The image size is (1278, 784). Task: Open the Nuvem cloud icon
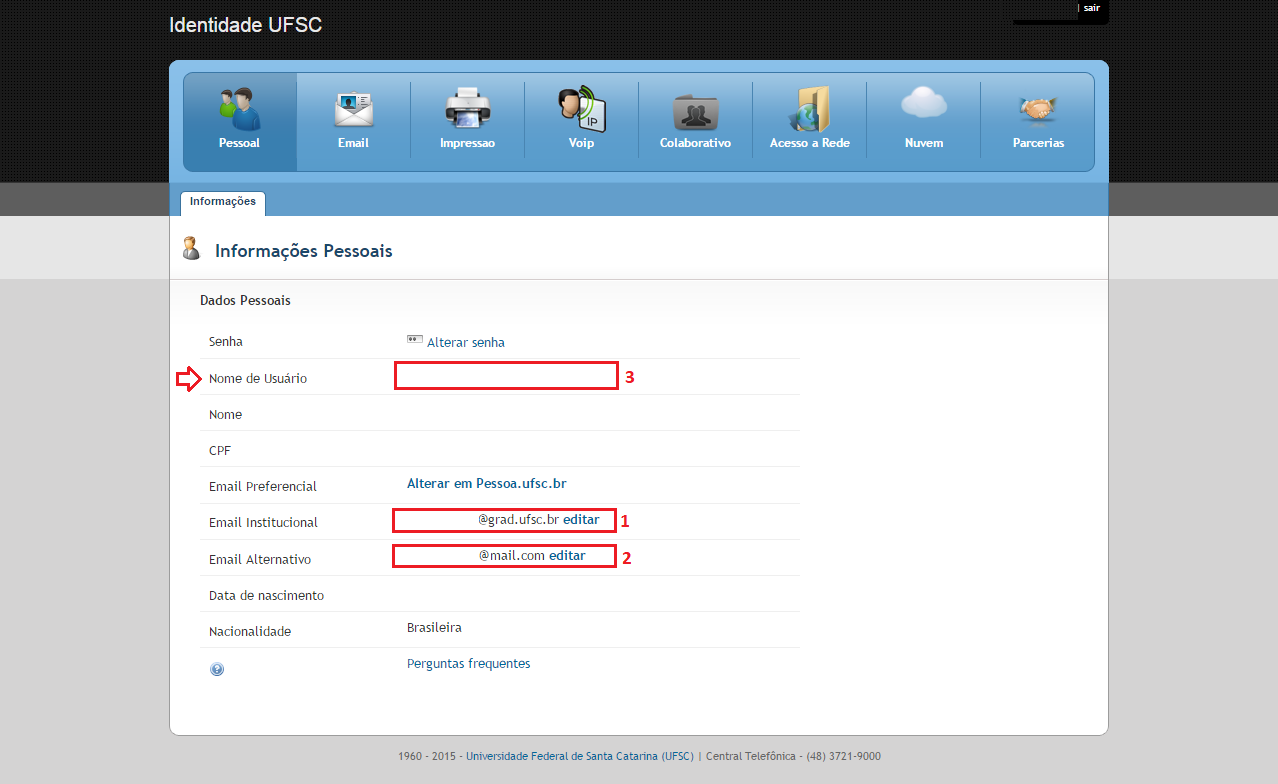pos(924,104)
